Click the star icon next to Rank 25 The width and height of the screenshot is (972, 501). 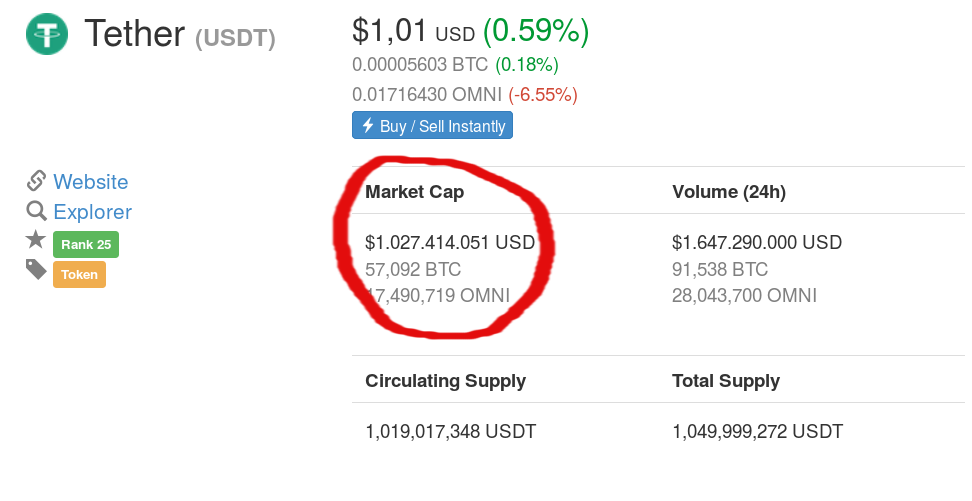(36, 239)
